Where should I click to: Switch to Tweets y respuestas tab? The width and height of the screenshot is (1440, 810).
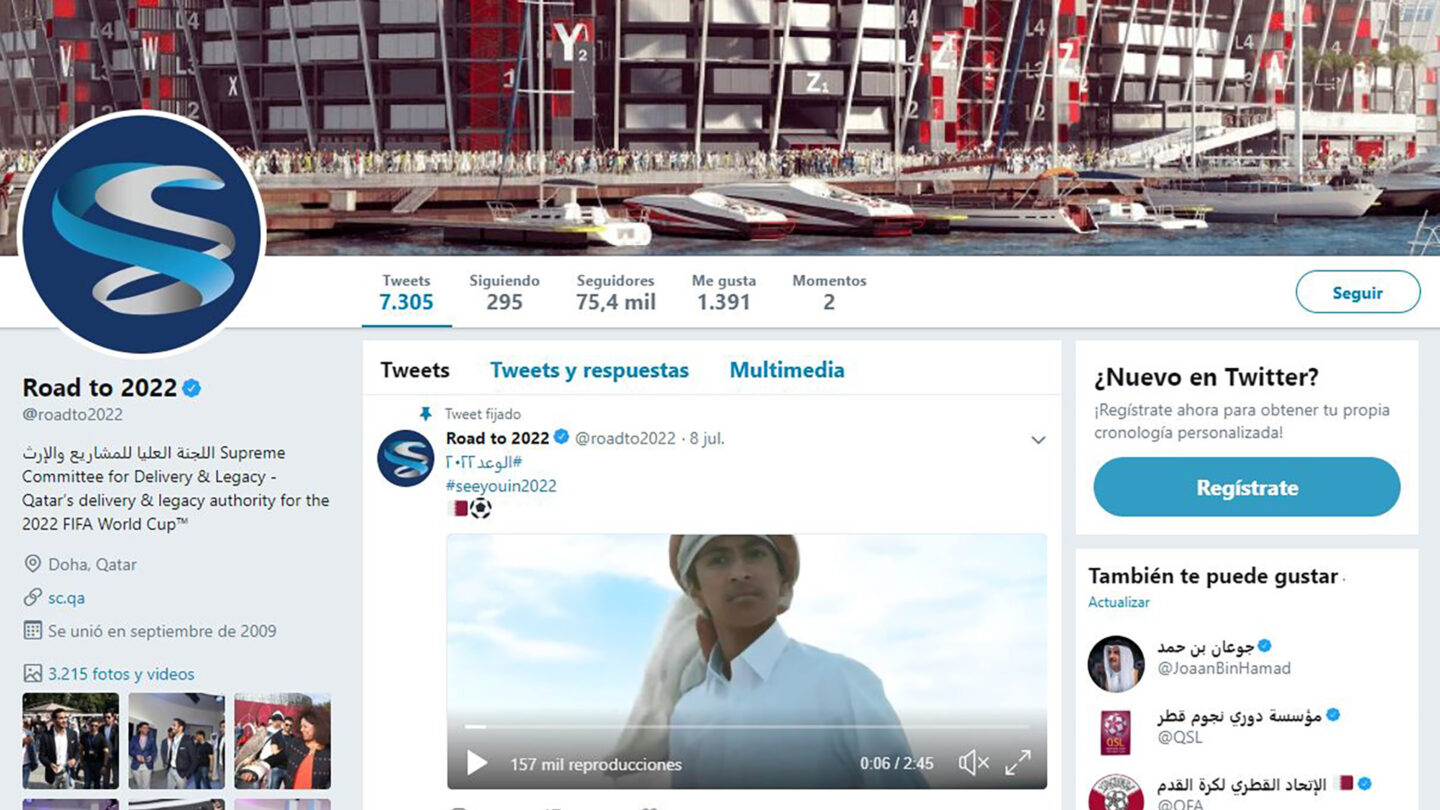[589, 370]
